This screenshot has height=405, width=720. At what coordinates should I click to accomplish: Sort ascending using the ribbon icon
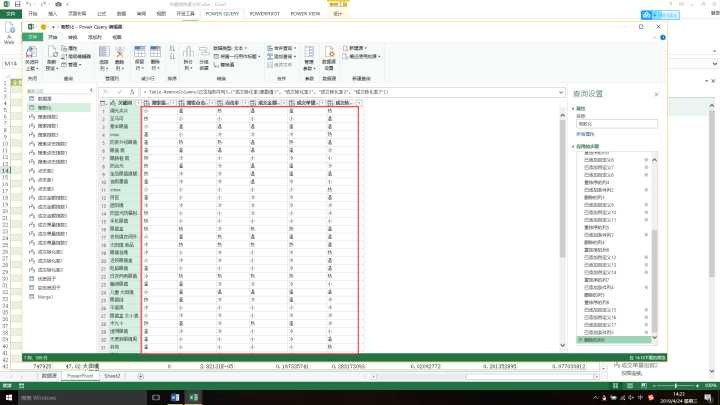tap(172, 48)
